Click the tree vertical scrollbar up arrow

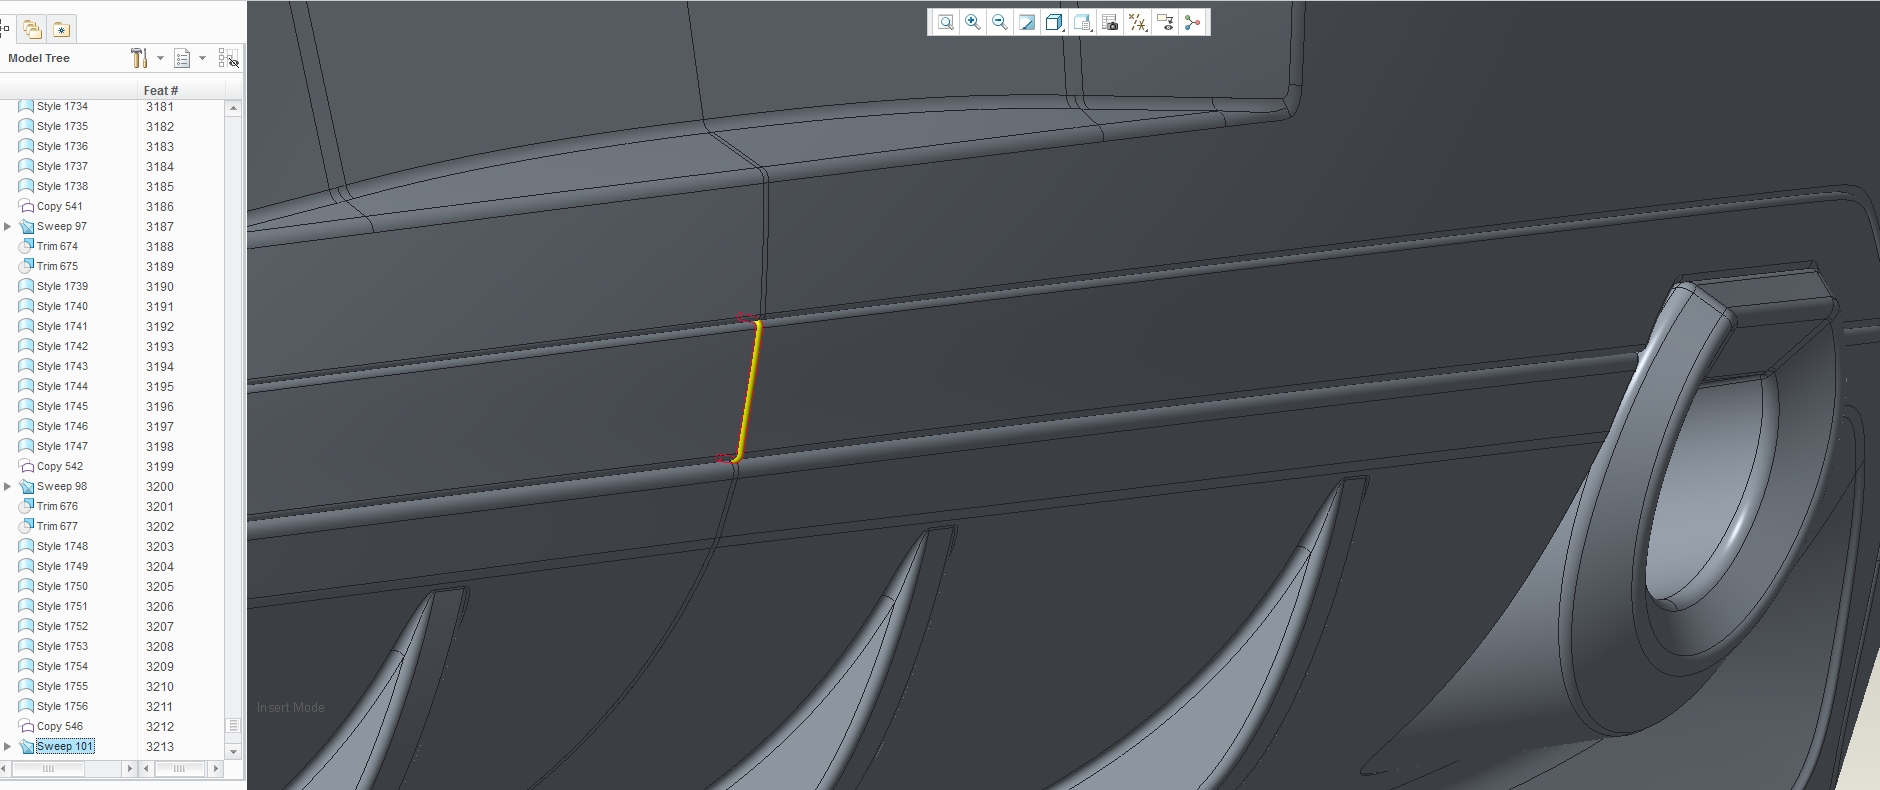tap(233, 108)
